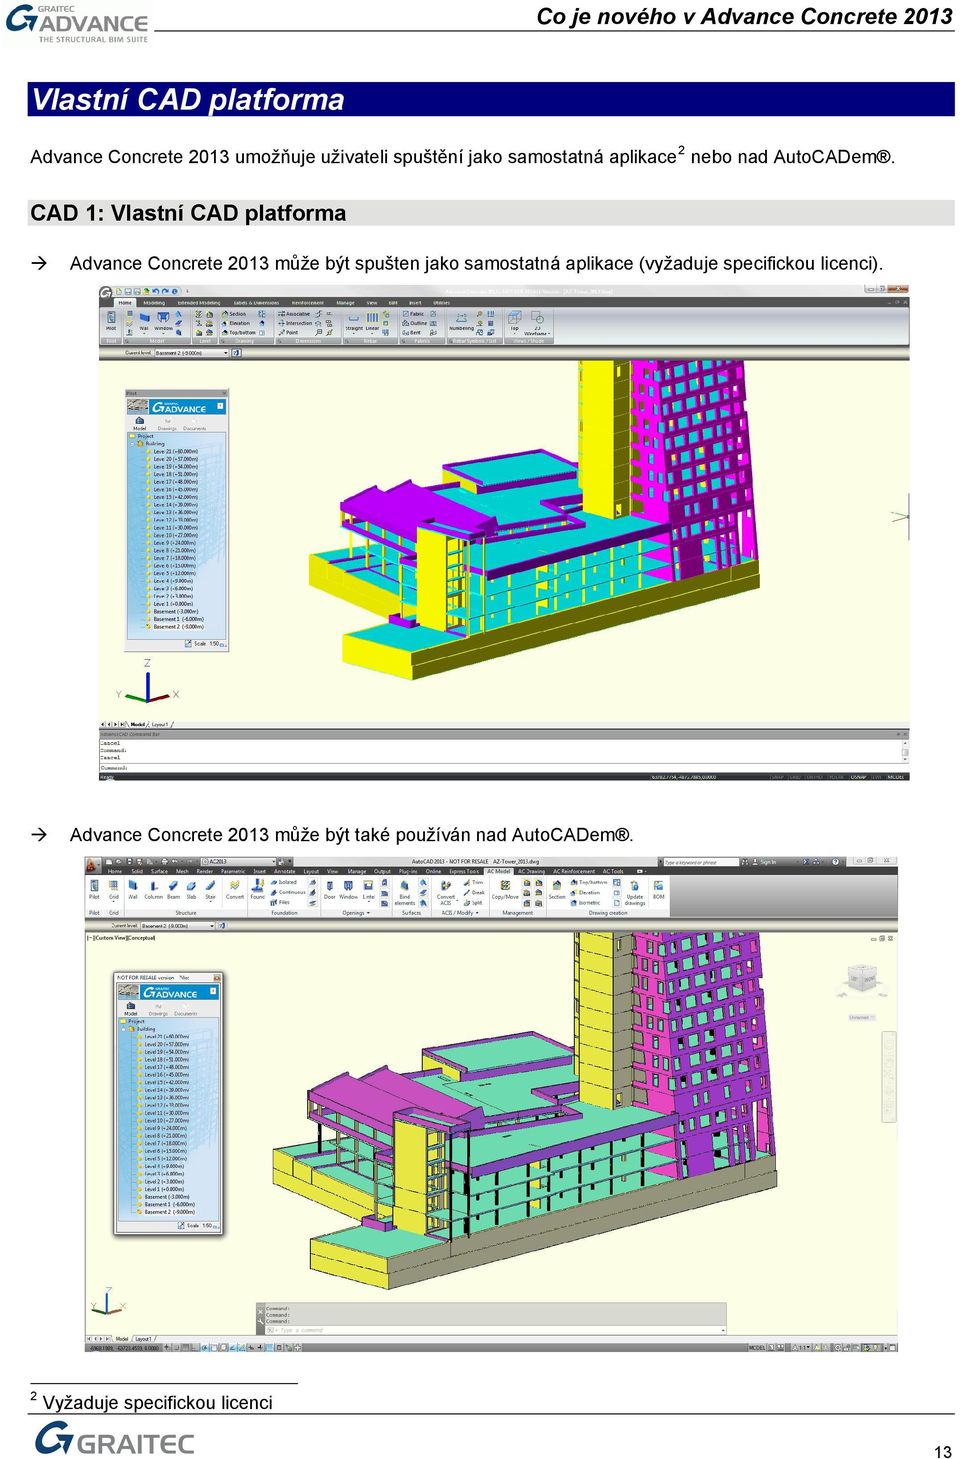Select Level 1 (+0.000m) in upper Pilot

pyautogui.click(x=173, y=604)
